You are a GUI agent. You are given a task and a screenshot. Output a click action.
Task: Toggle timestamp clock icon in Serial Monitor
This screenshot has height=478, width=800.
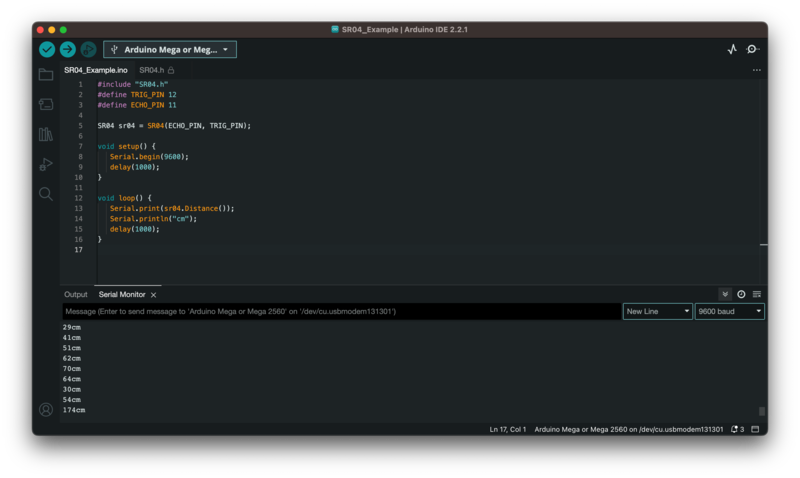pos(741,294)
